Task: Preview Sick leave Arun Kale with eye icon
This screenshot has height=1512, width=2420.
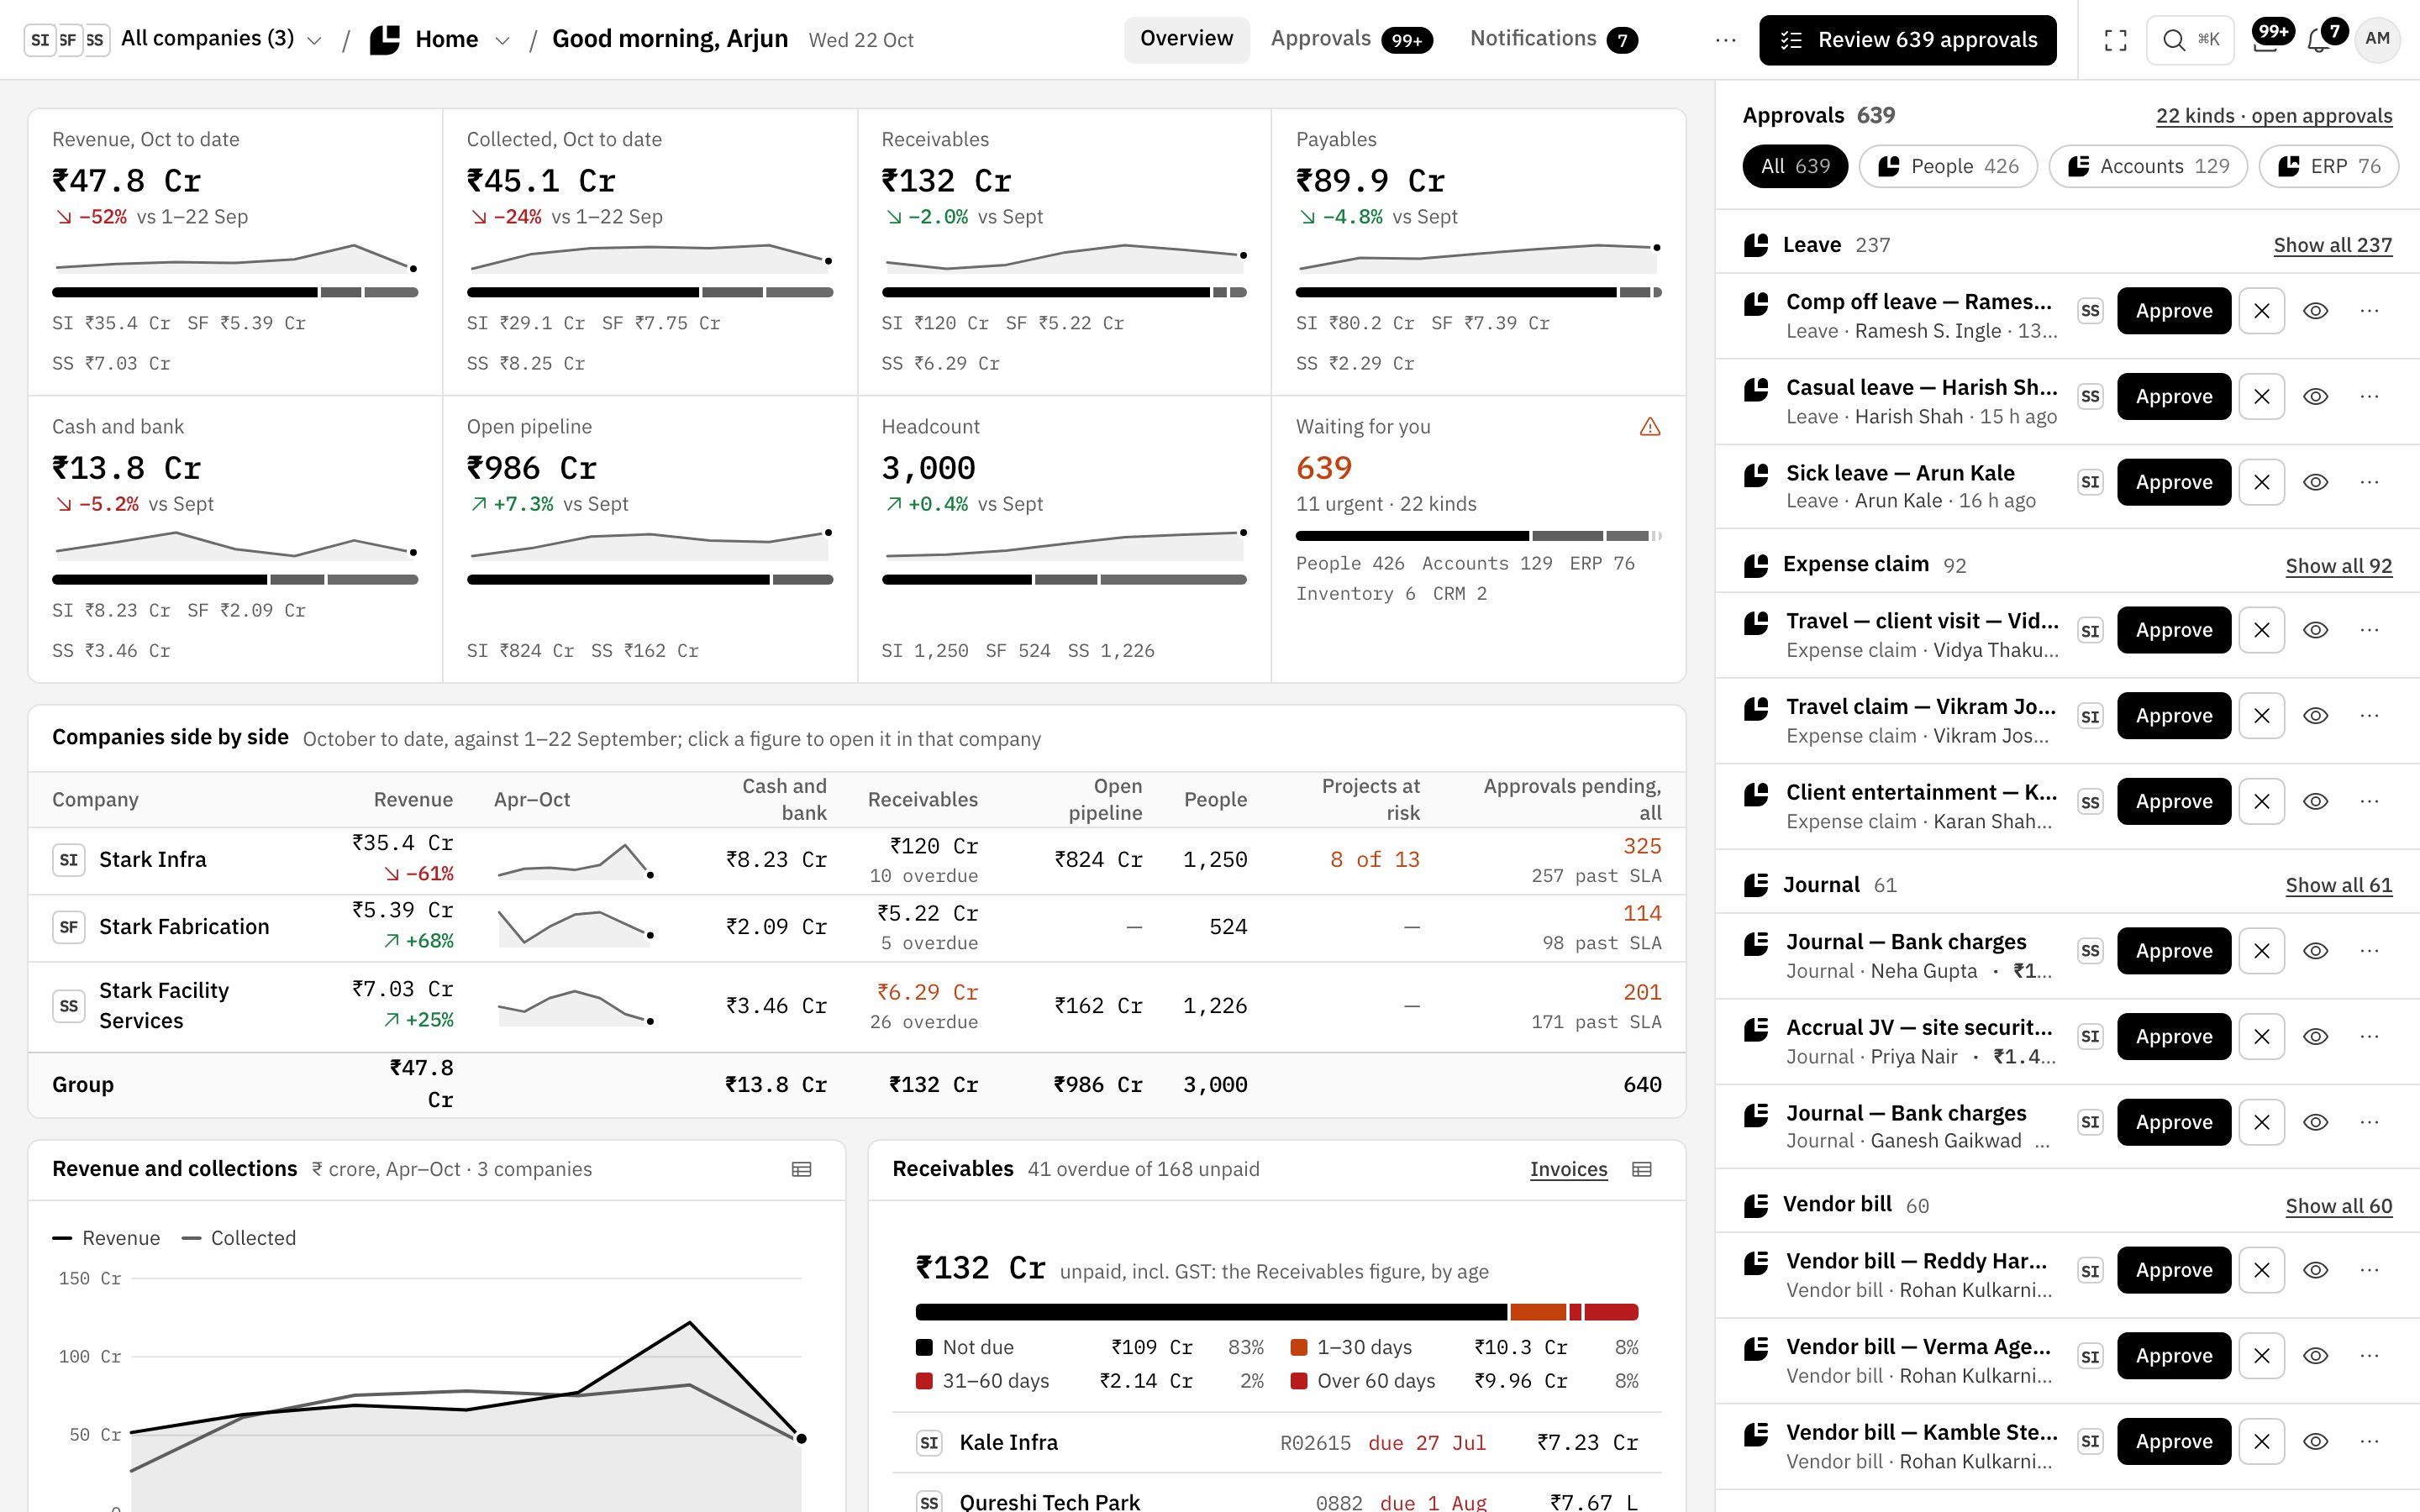Action: tap(2316, 482)
